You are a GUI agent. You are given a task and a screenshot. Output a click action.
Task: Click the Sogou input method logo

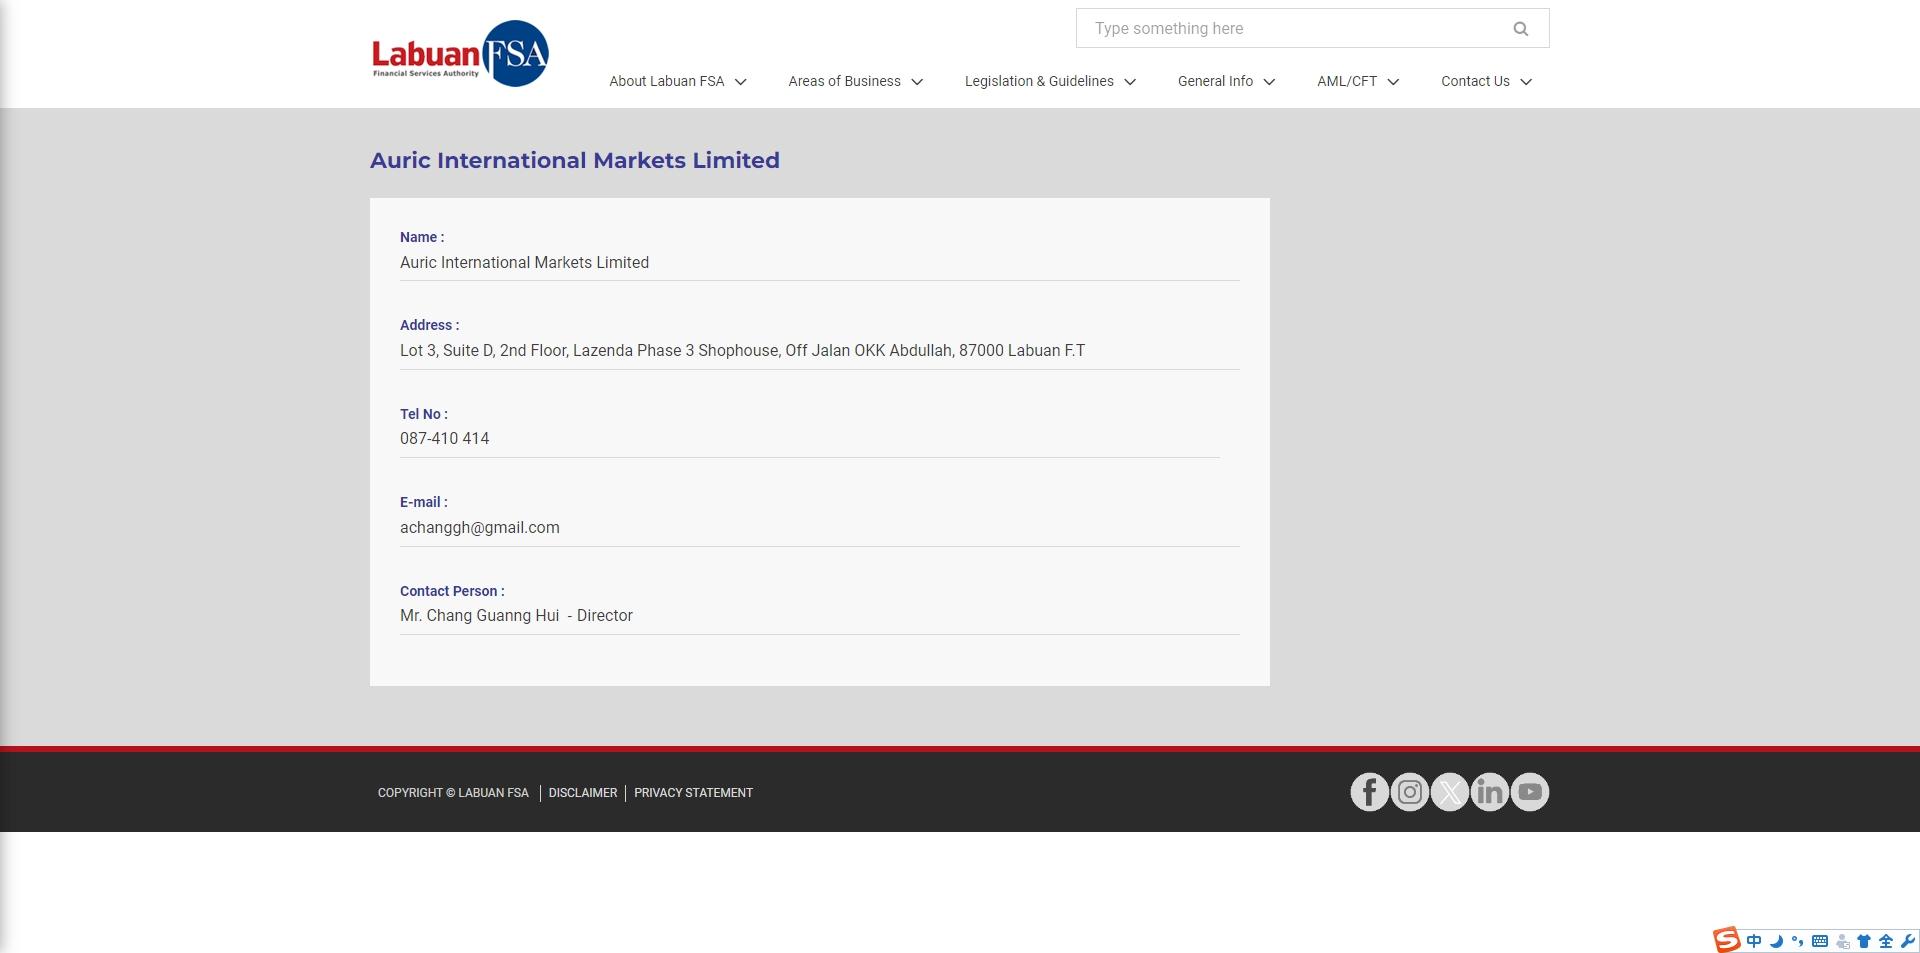click(1727, 940)
